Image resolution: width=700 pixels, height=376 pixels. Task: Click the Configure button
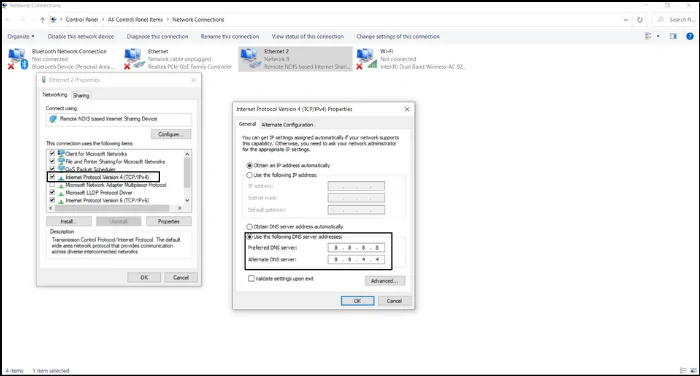click(171, 134)
